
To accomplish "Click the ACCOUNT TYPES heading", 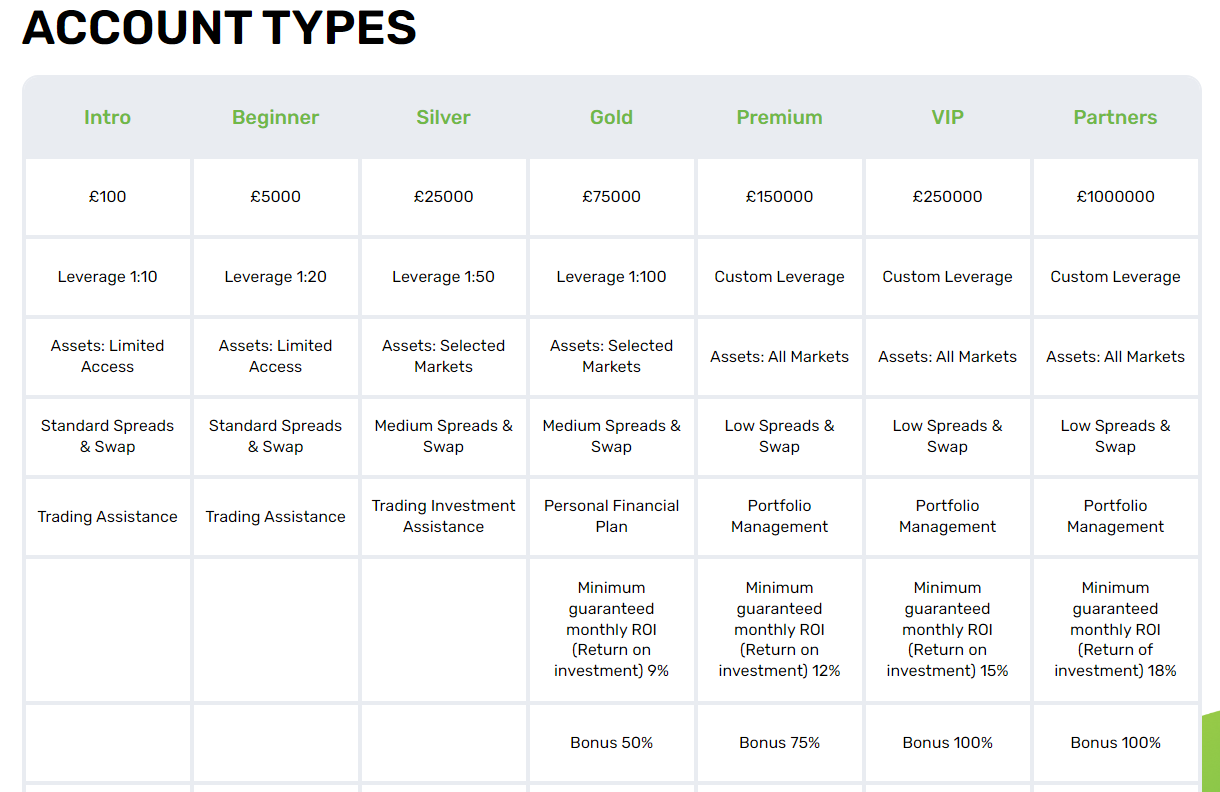I will tap(219, 28).
